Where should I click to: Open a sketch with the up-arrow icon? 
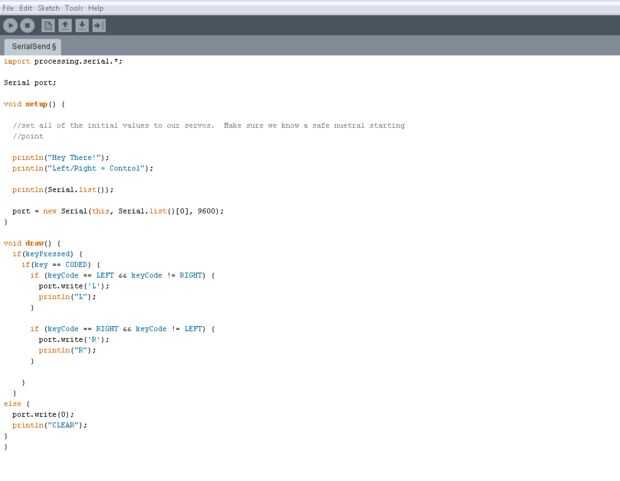pyautogui.click(x=65, y=26)
